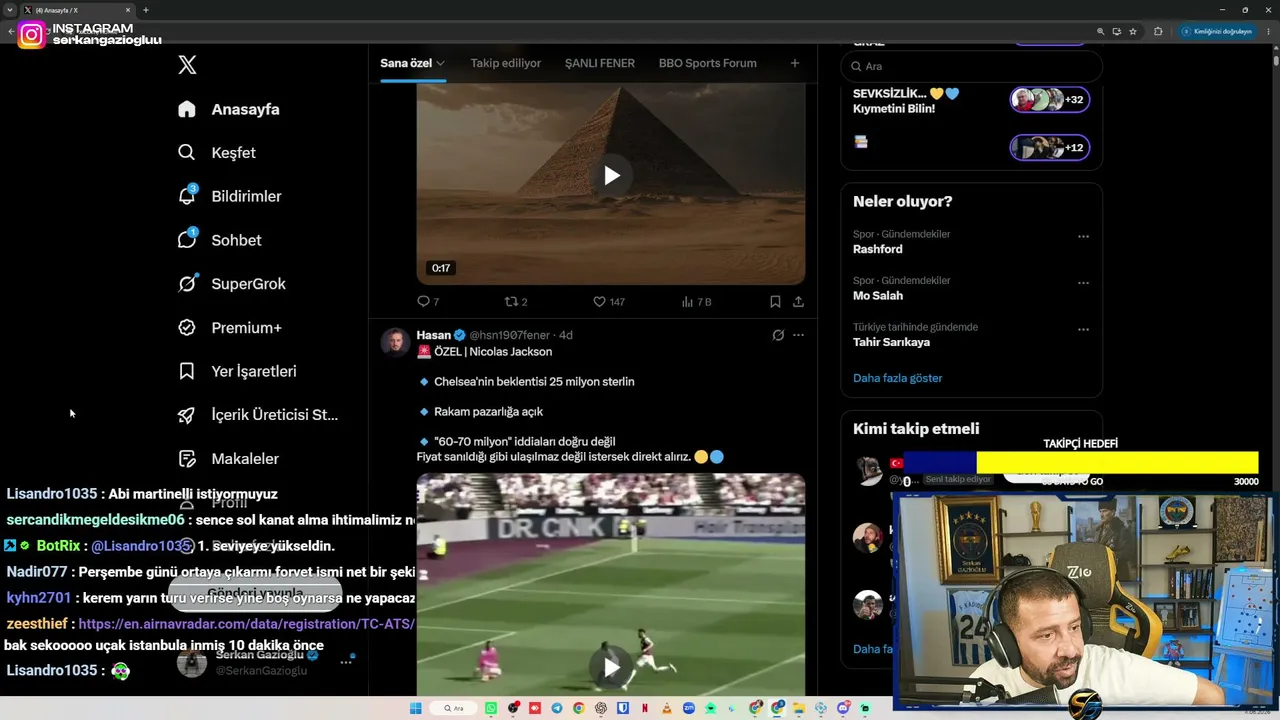Open the browser tab search dropdown
This screenshot has height=720, width=1280.
click(x=9, y=10)
